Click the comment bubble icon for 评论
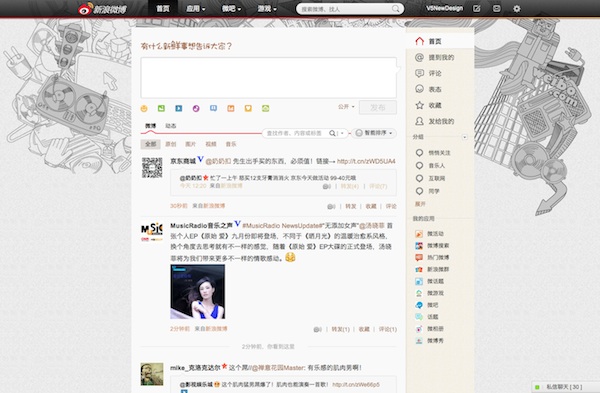This screenshot has height=393, width=600. (x=419, y=73)
